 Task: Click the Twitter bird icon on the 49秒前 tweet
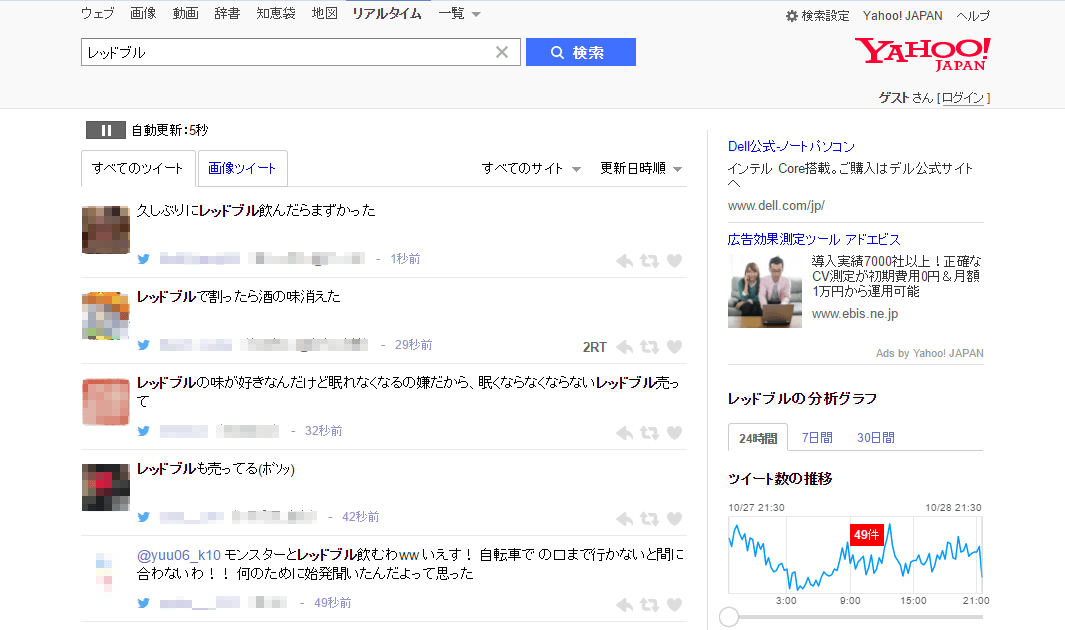(143, 603)
